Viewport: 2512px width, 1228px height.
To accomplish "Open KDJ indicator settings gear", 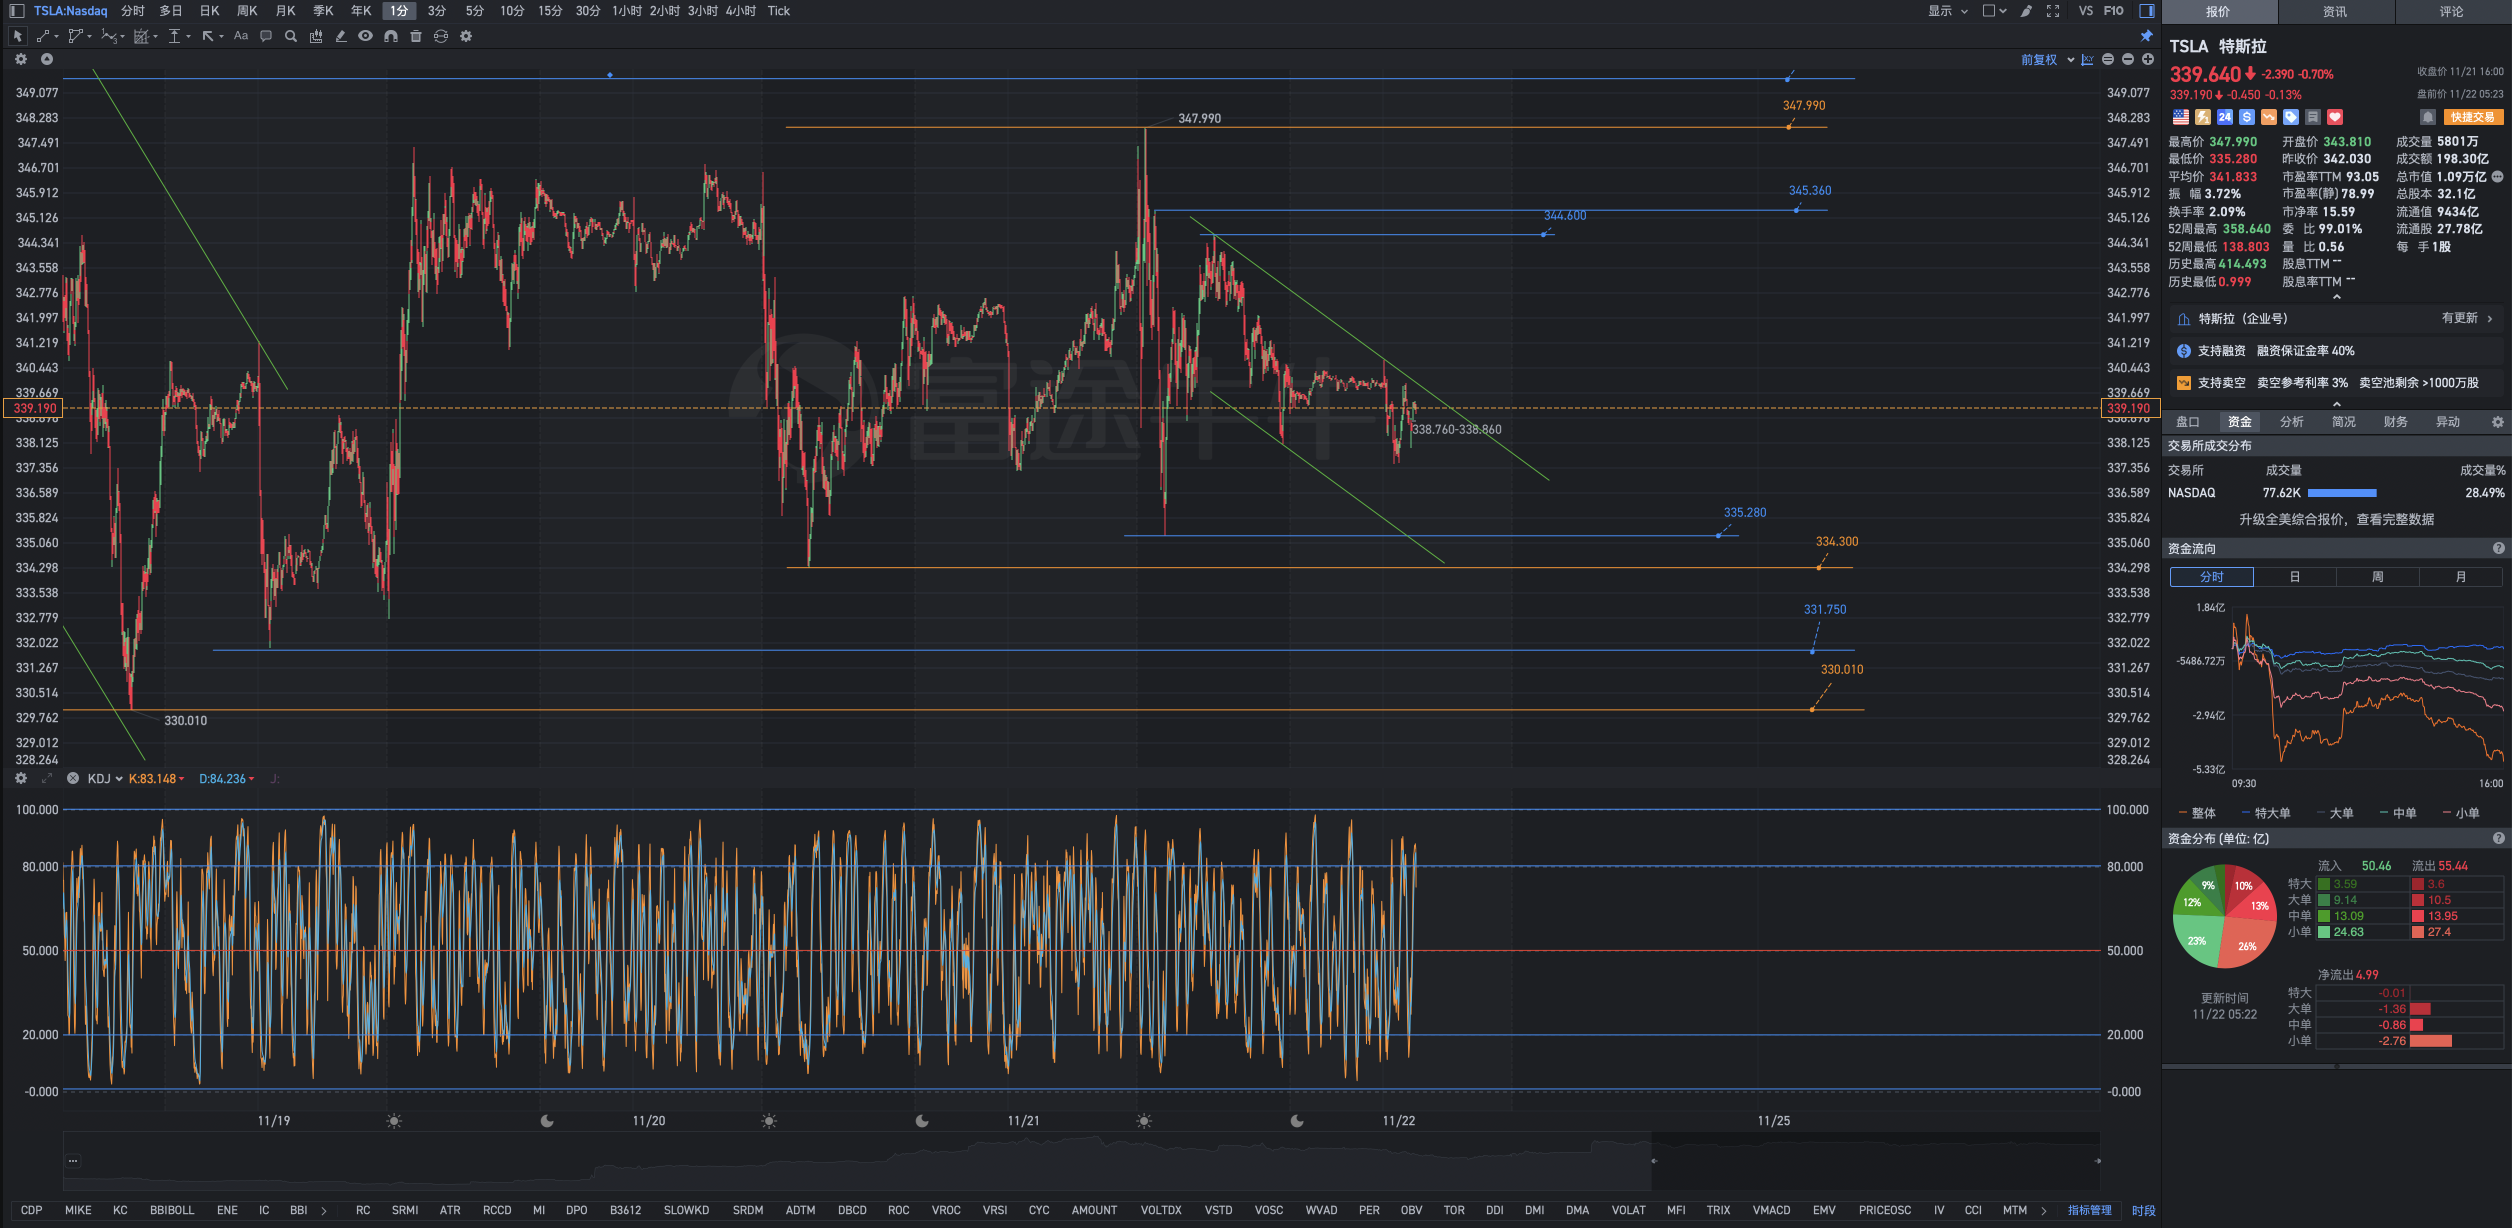I will tap(21, 778).
